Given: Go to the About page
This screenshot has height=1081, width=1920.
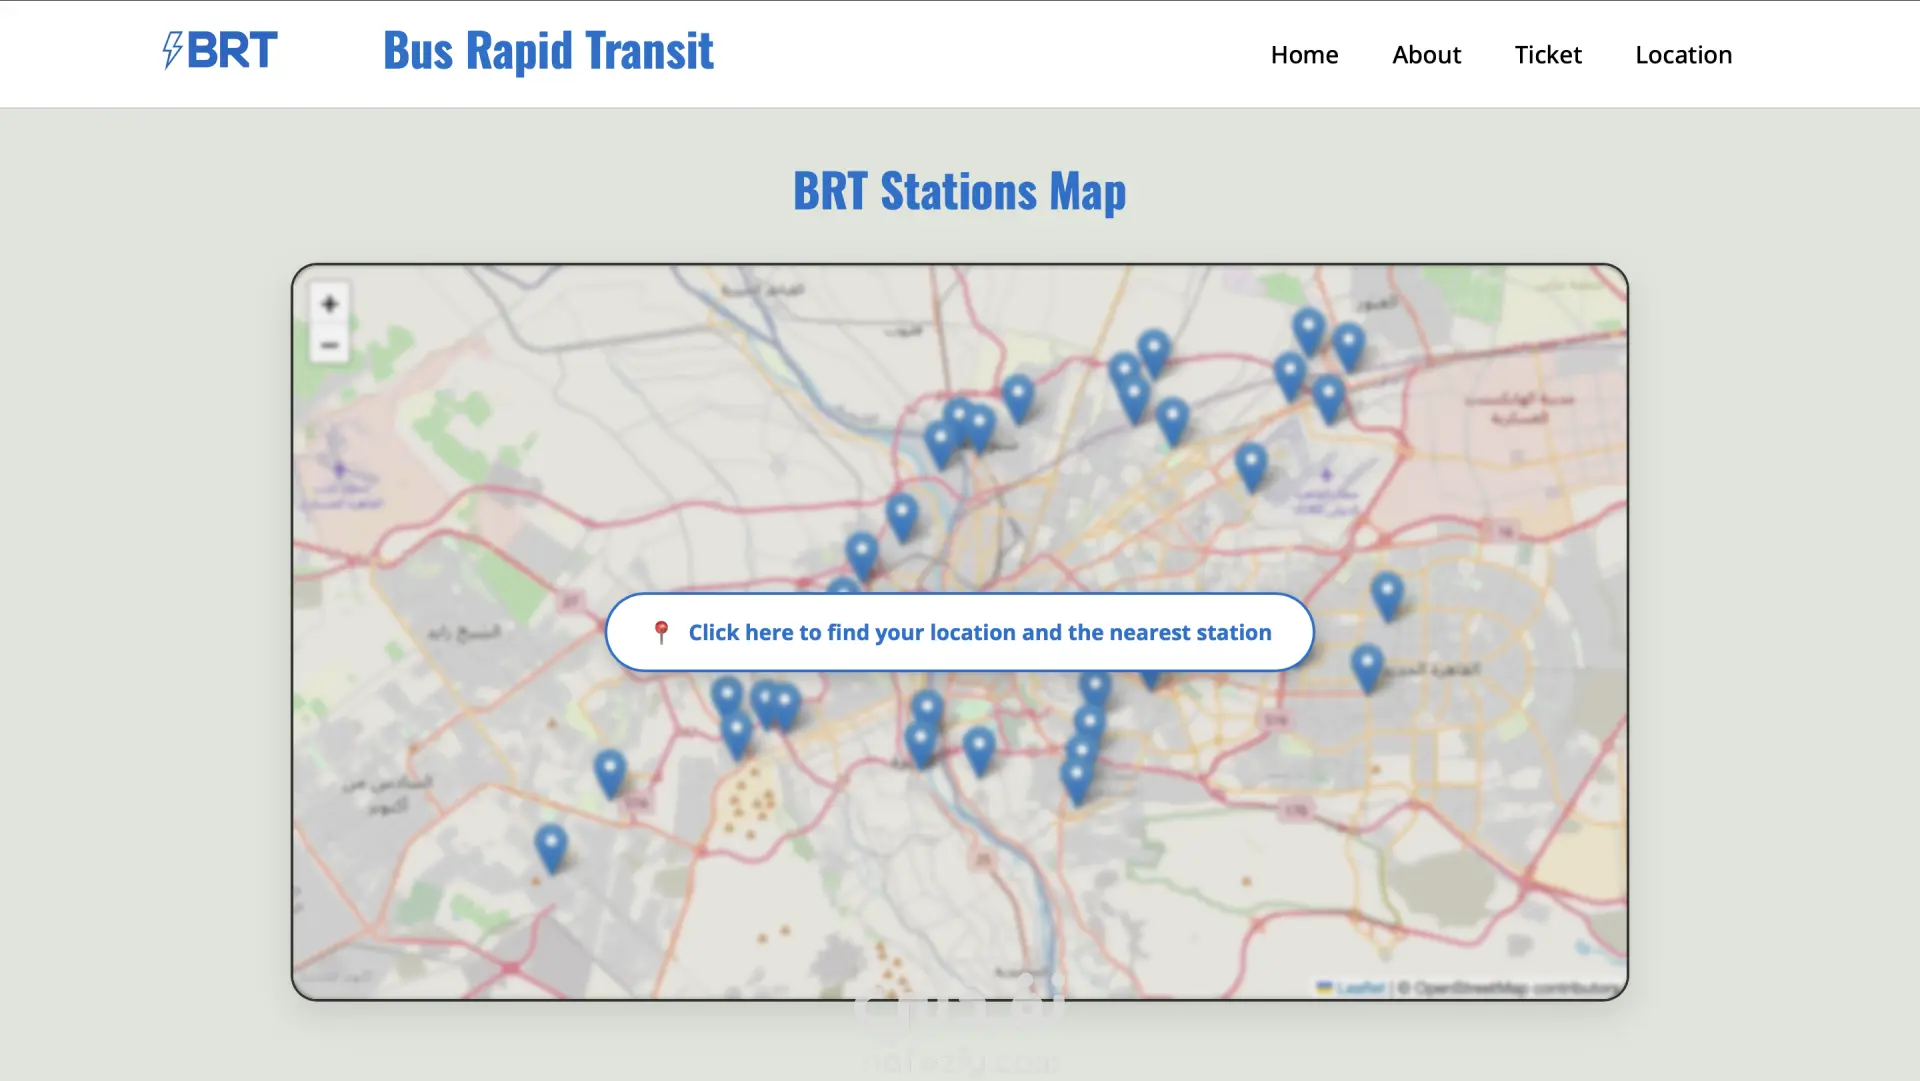Looking at the screenshot, I should click(x=1426, y=55).
